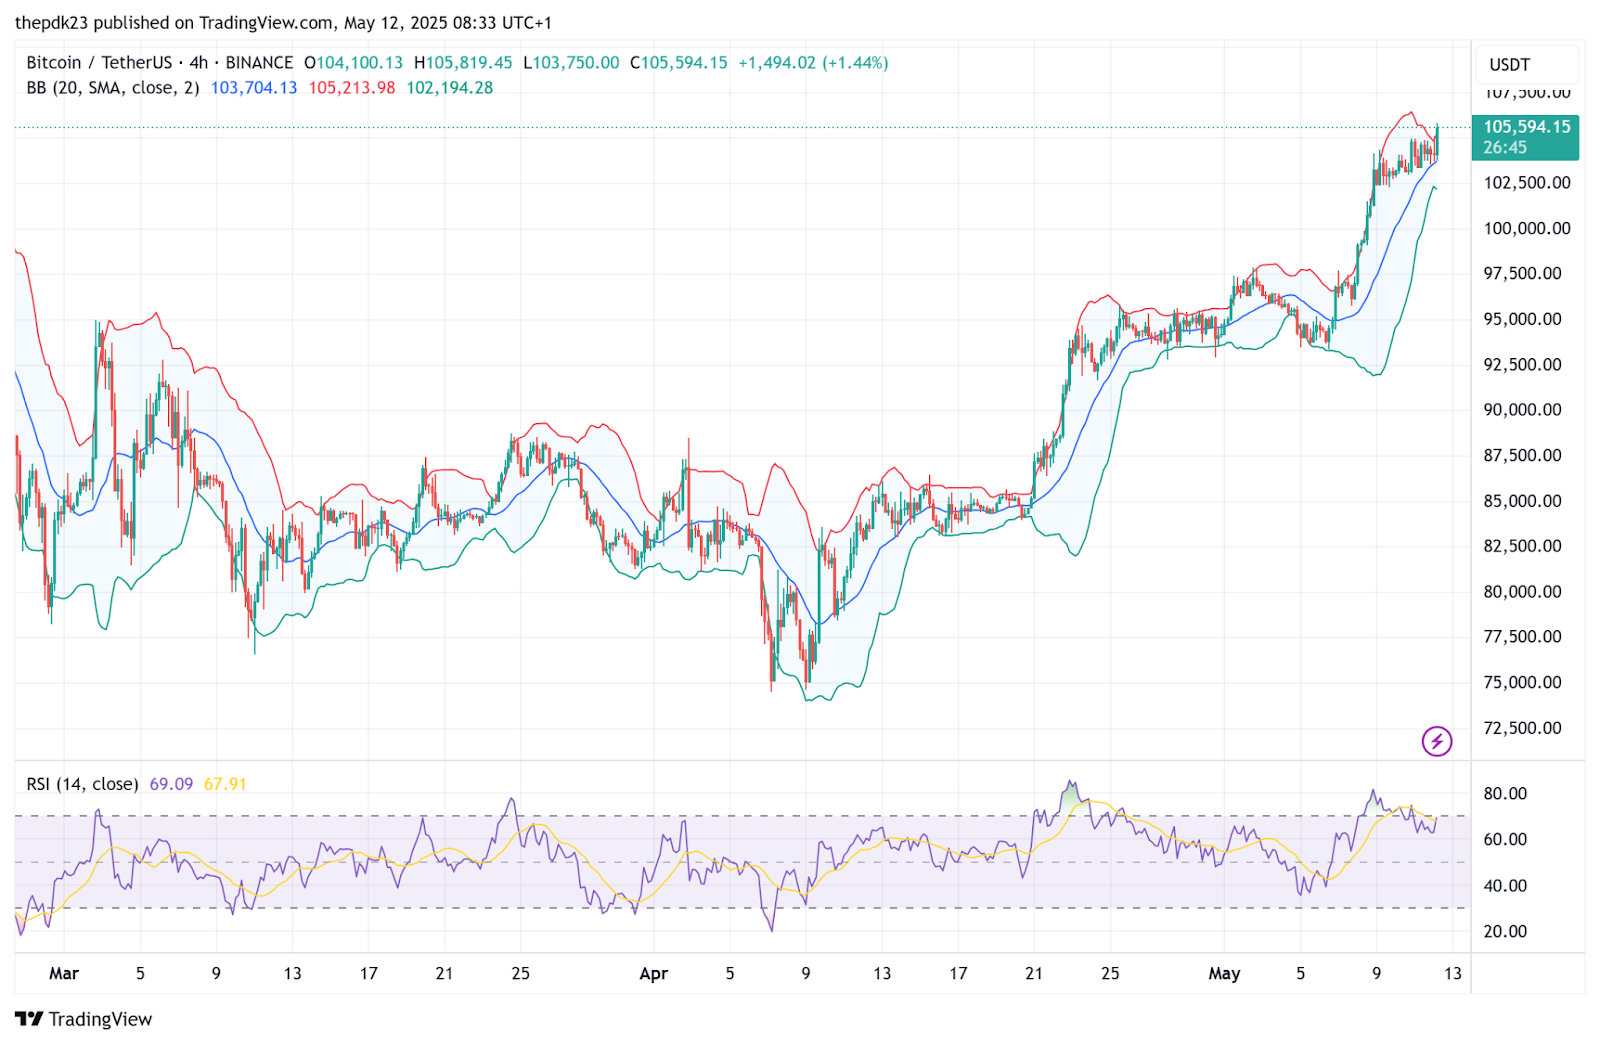Click the purple lightning bolt icon

[x=1436, y=741]
